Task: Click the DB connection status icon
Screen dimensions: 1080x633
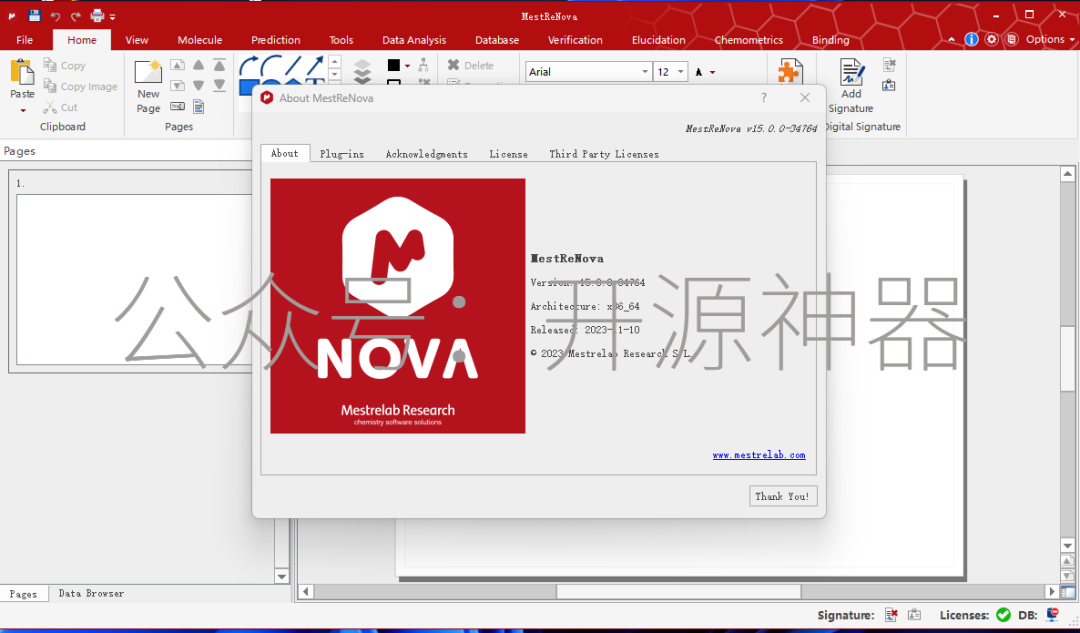Action: coord(1052,614)
